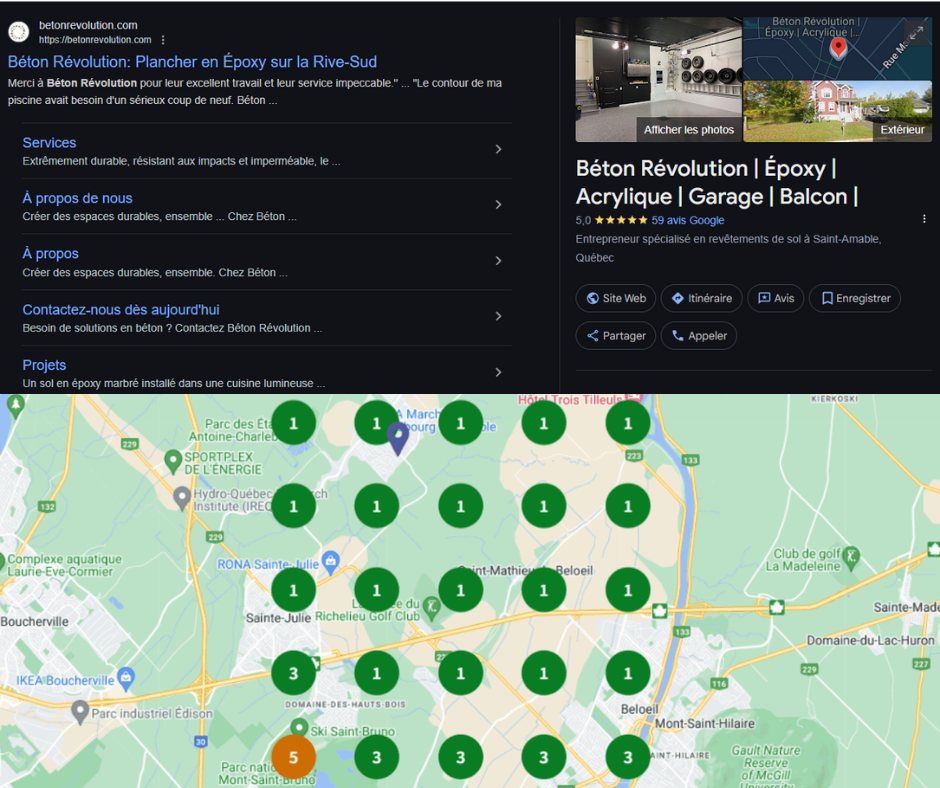The image size is (940, 788).
Task: Click the IKEA Boucherville text label
Action: click(x=65, y=680)
